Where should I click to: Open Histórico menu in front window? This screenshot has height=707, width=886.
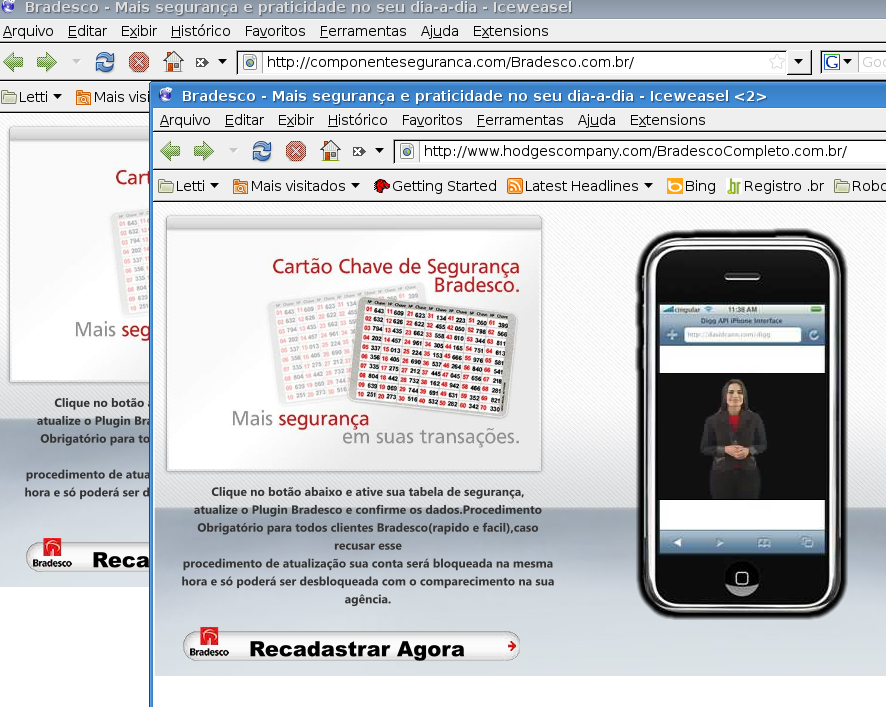[x=358, y=120]
